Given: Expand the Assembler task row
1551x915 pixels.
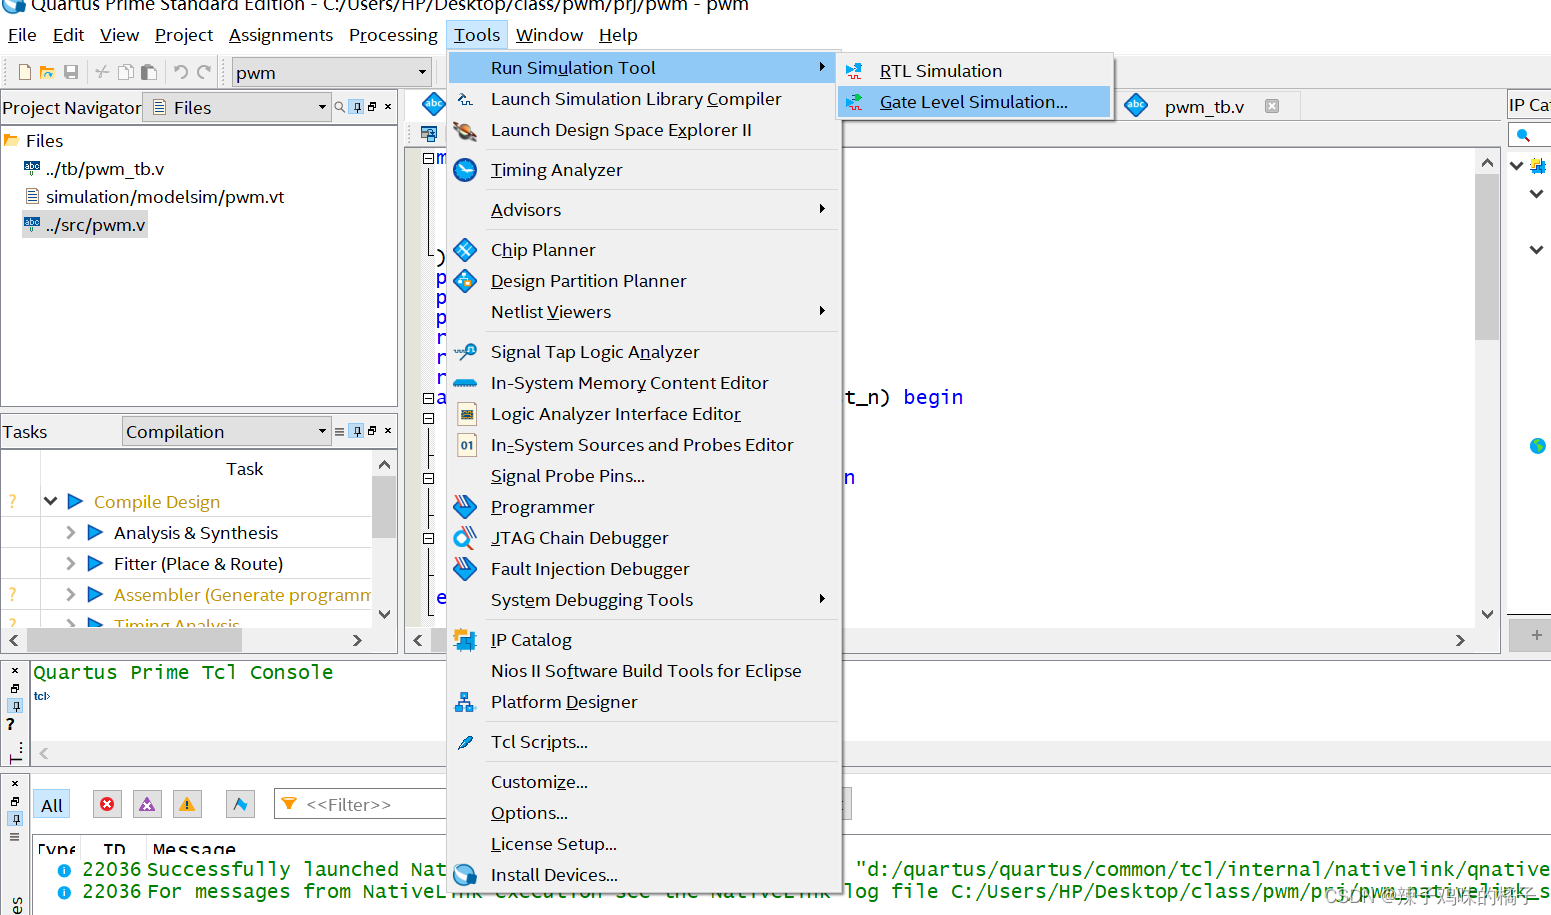Looking at the screenshot, I should pos(70,594).
